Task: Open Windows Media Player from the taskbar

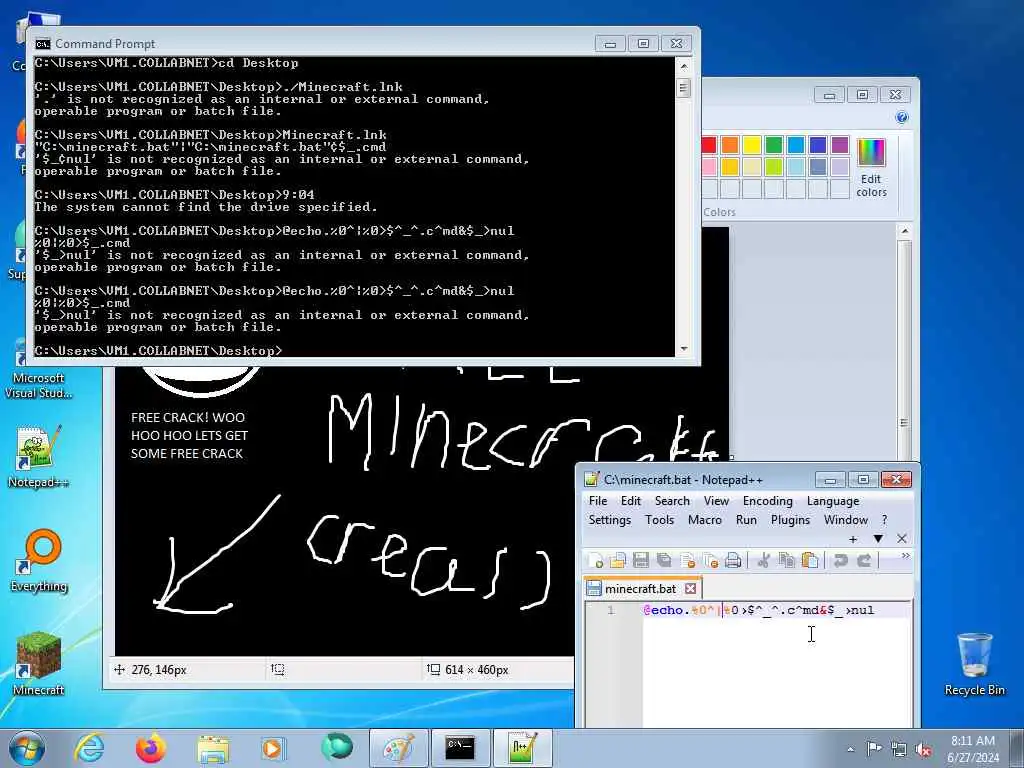Action: coord(274,748)
